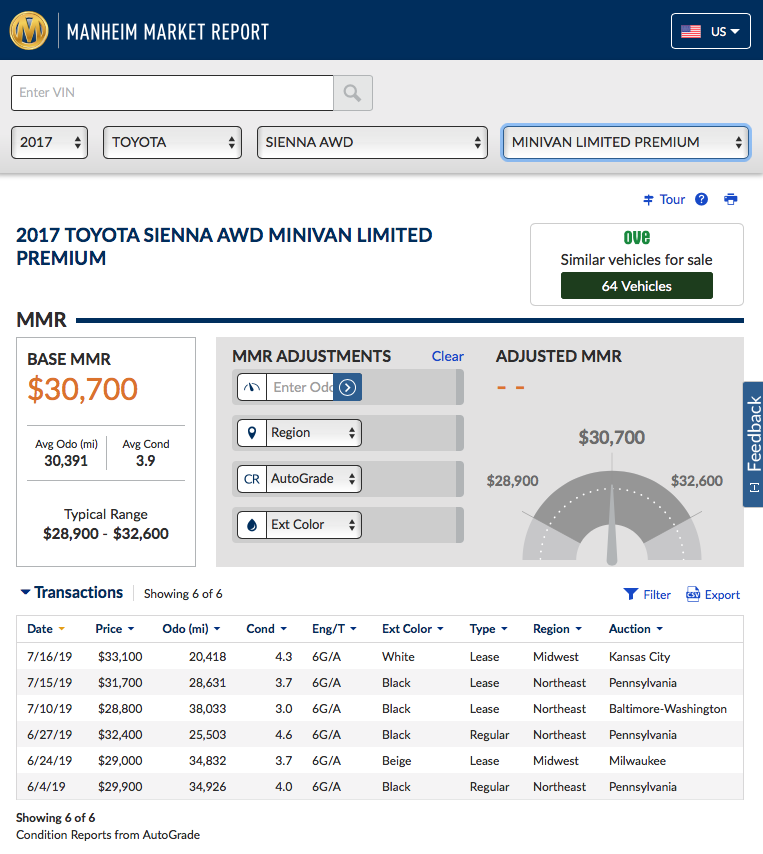
Task: Sort transactions by Date column
Action: point(41,629)
